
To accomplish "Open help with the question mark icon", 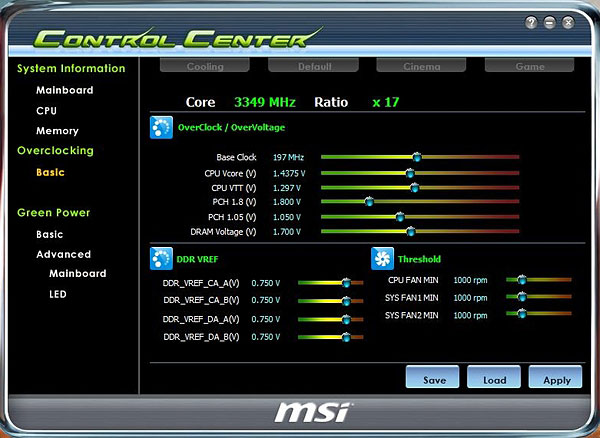I will pos(531,23).
